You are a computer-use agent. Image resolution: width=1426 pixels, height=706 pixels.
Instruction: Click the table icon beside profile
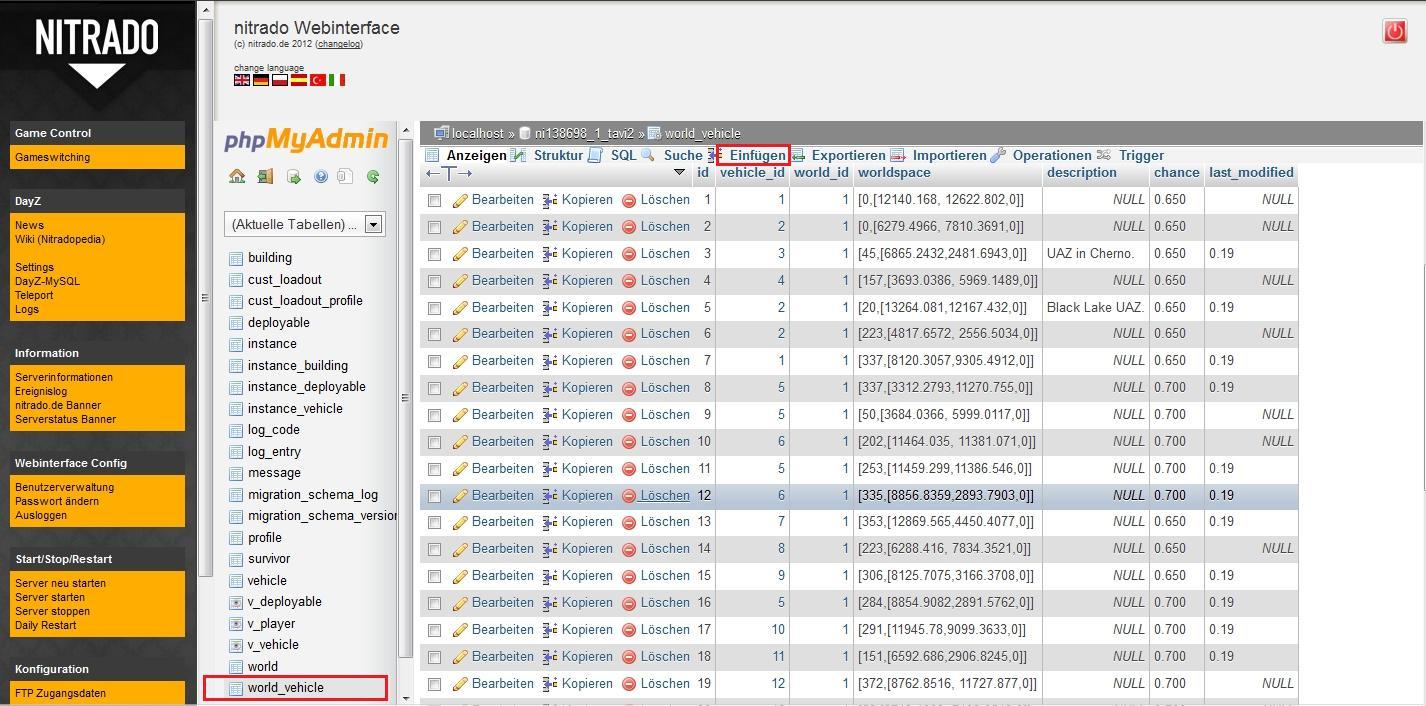(x=236, y=538)
